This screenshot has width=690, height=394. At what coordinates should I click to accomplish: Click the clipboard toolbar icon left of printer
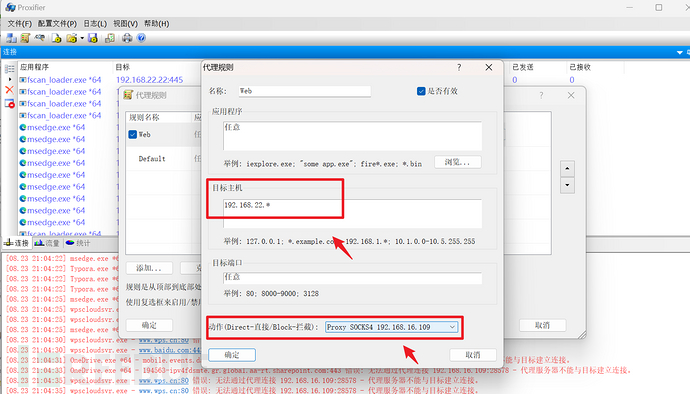[110, 38]
